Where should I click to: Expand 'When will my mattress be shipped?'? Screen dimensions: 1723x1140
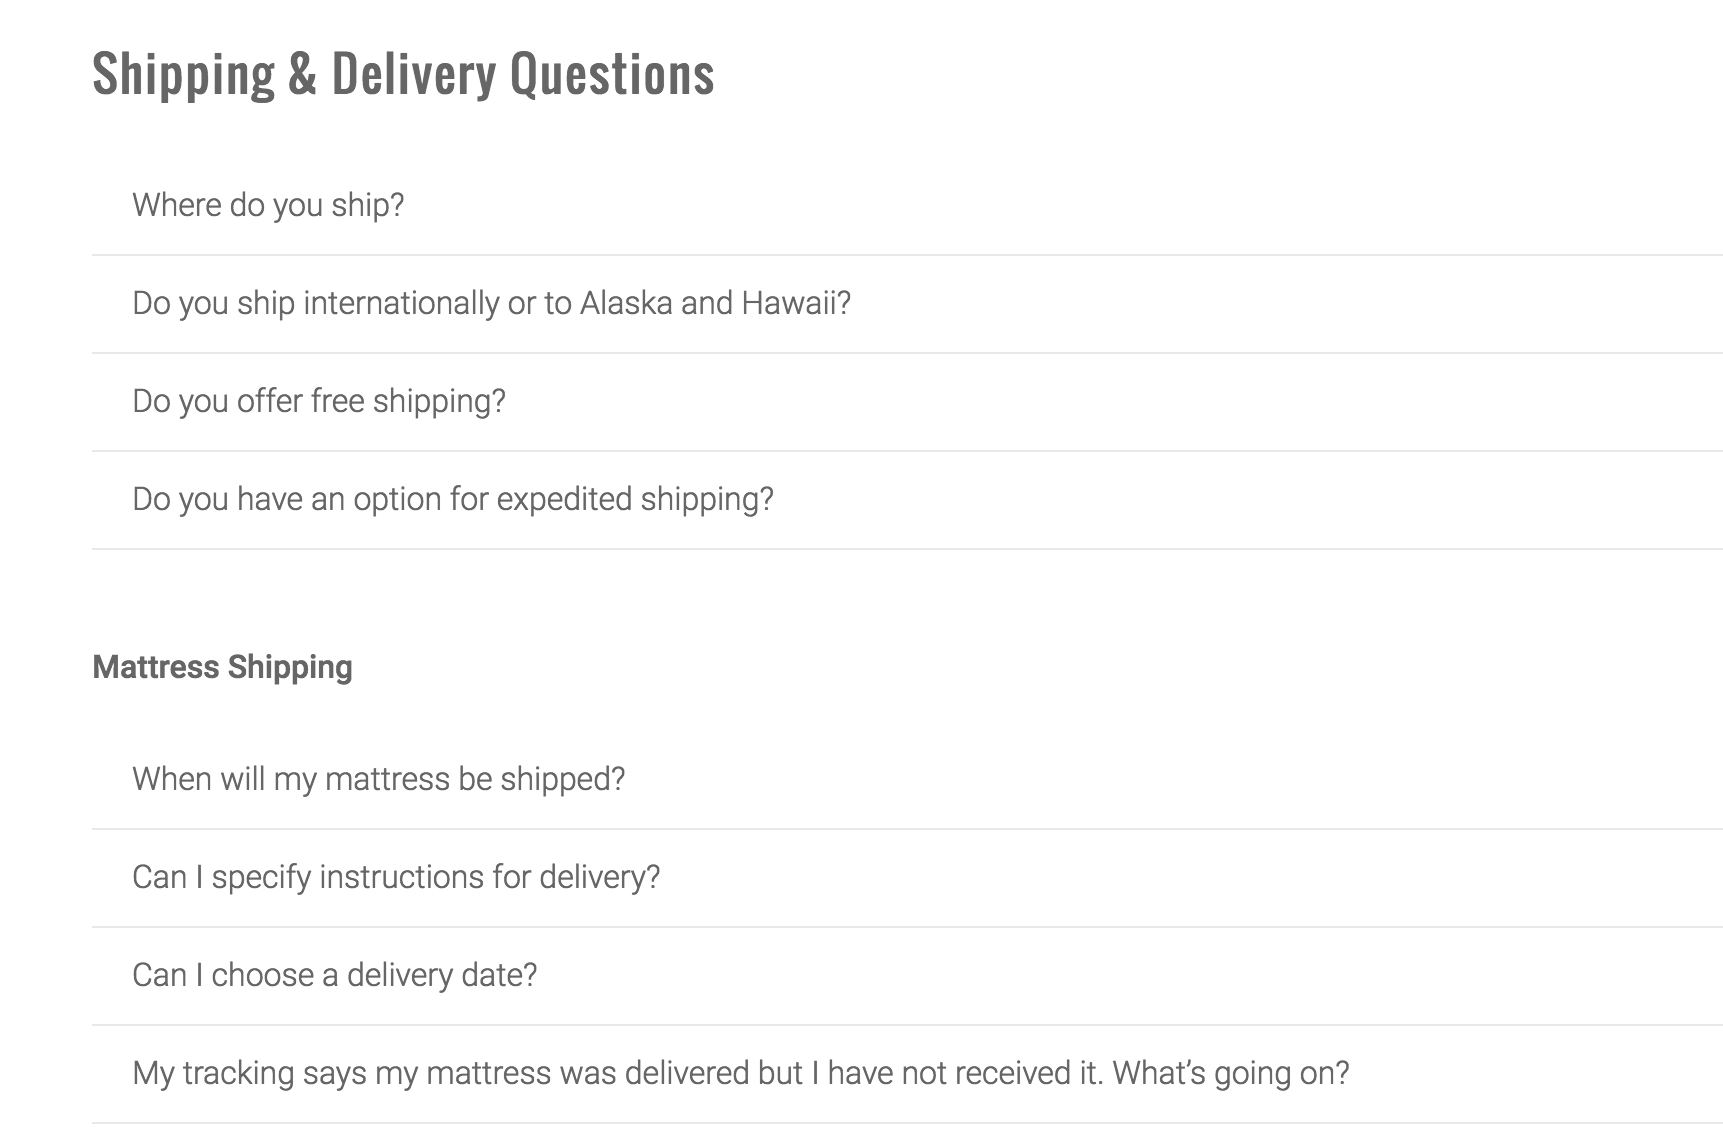pyautogui.click(x=907, y=780)
